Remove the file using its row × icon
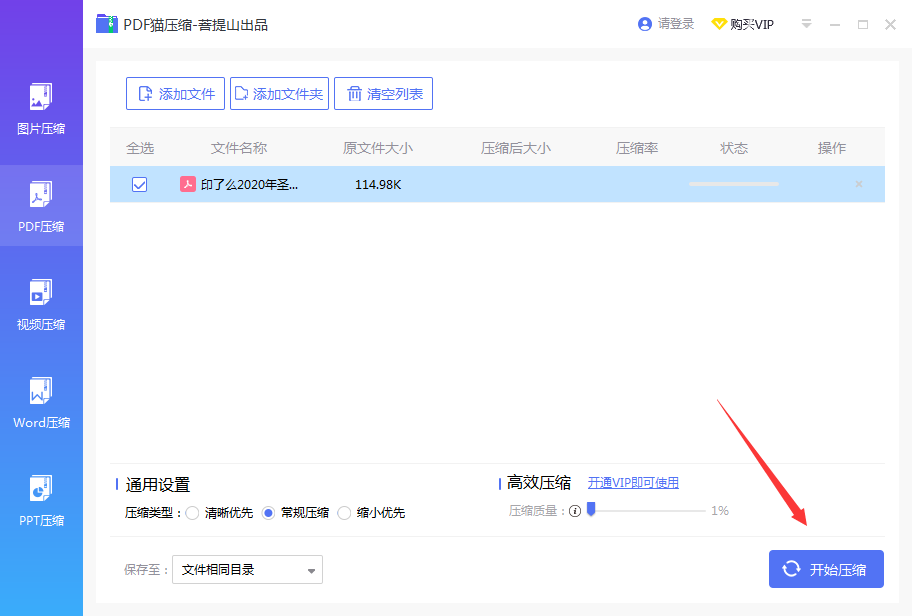 click(x=858, y=184)
